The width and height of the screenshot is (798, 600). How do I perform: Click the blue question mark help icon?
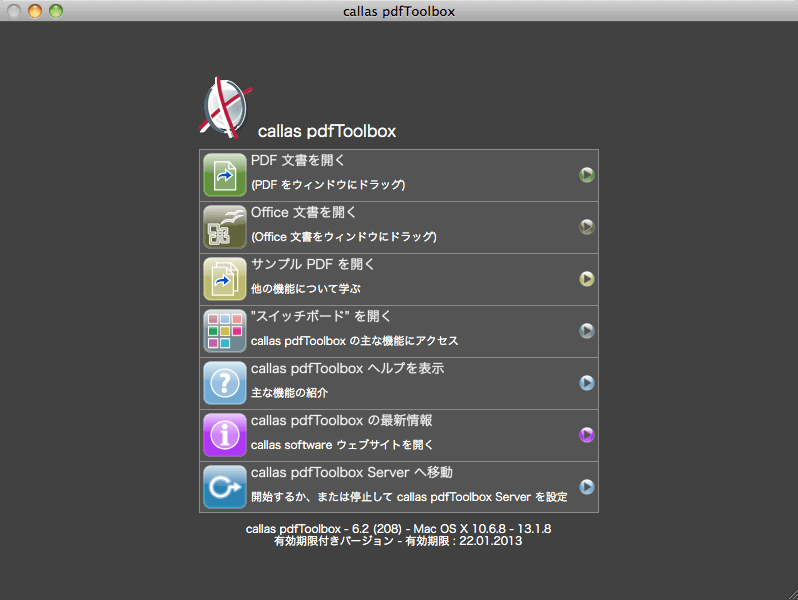[225, 383]
